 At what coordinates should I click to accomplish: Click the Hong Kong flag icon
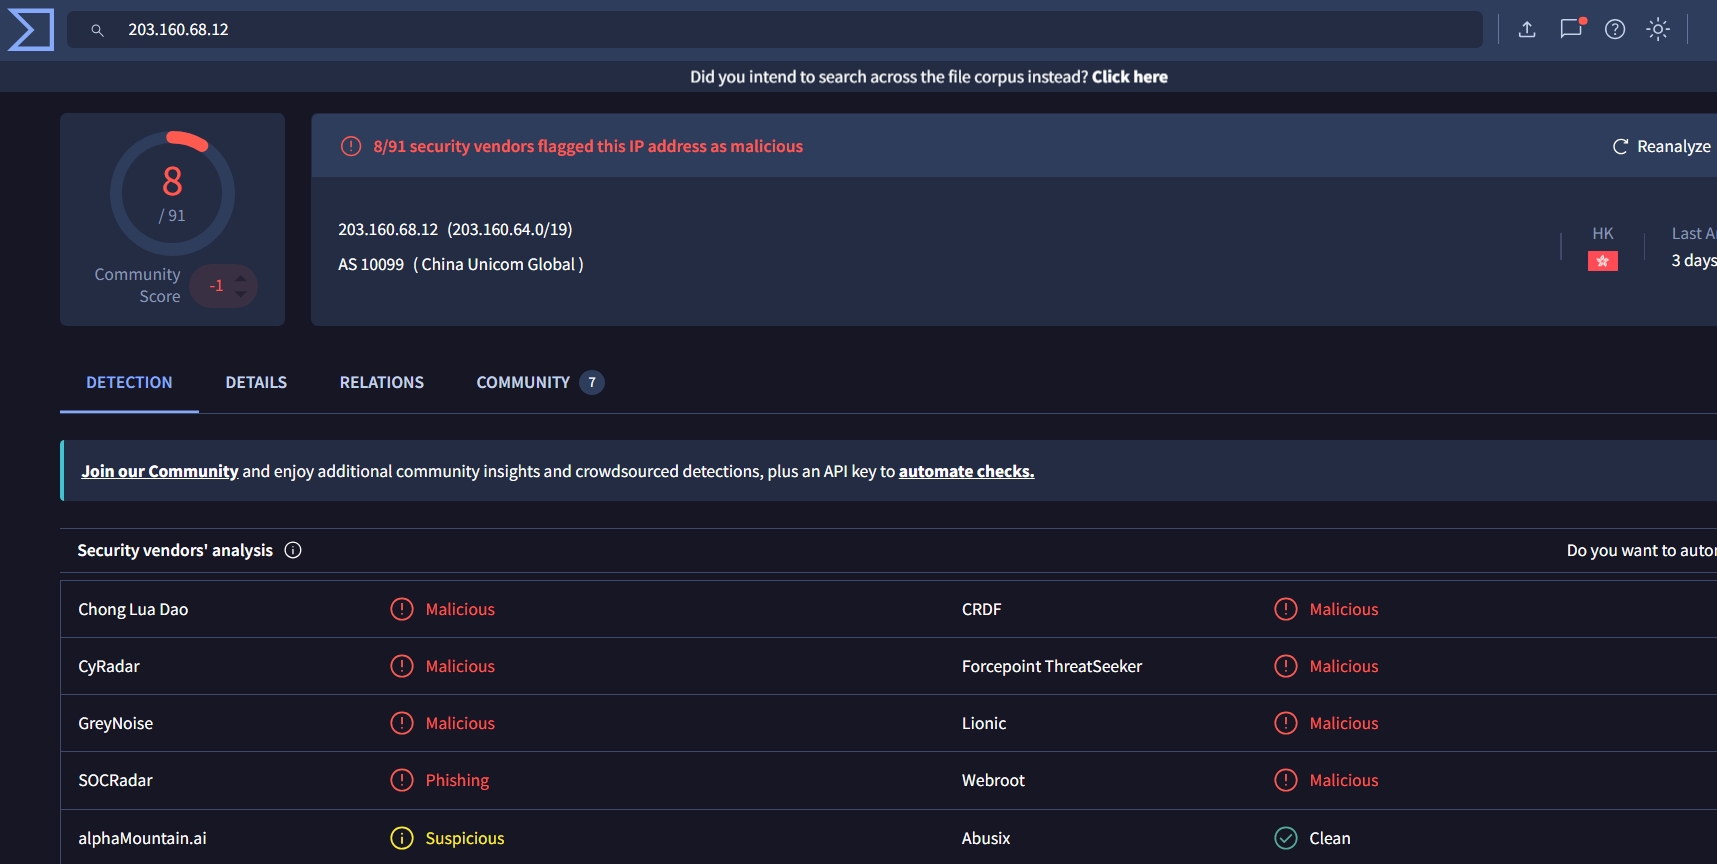[1603, 261]
